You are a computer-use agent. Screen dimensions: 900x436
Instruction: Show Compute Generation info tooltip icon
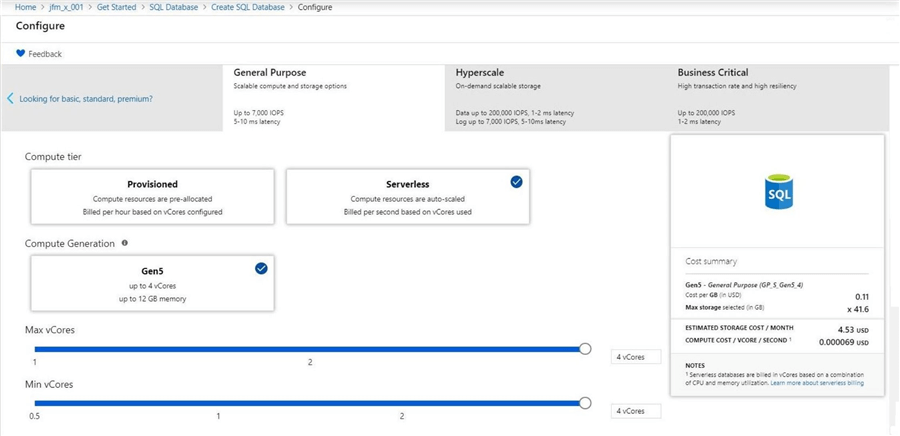125,243
